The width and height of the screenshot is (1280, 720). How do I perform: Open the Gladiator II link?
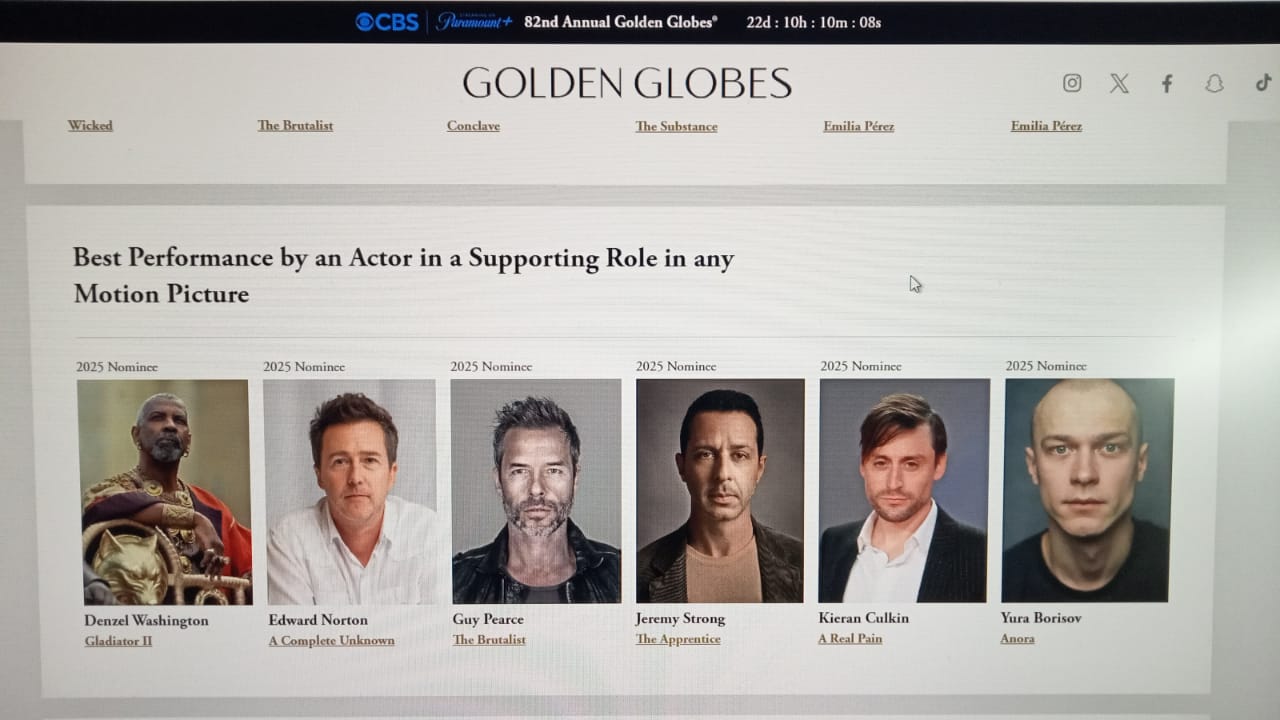click(x=118, y=641)
